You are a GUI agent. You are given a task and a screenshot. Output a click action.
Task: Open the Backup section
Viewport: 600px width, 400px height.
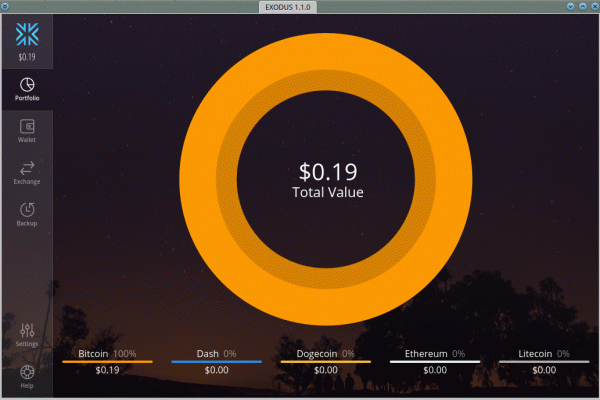[x=27, y=214]
